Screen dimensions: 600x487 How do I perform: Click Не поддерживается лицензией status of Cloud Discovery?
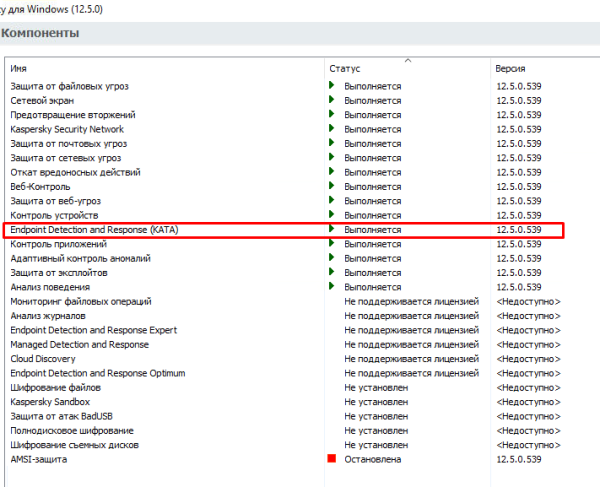click(x=411, y=359)
